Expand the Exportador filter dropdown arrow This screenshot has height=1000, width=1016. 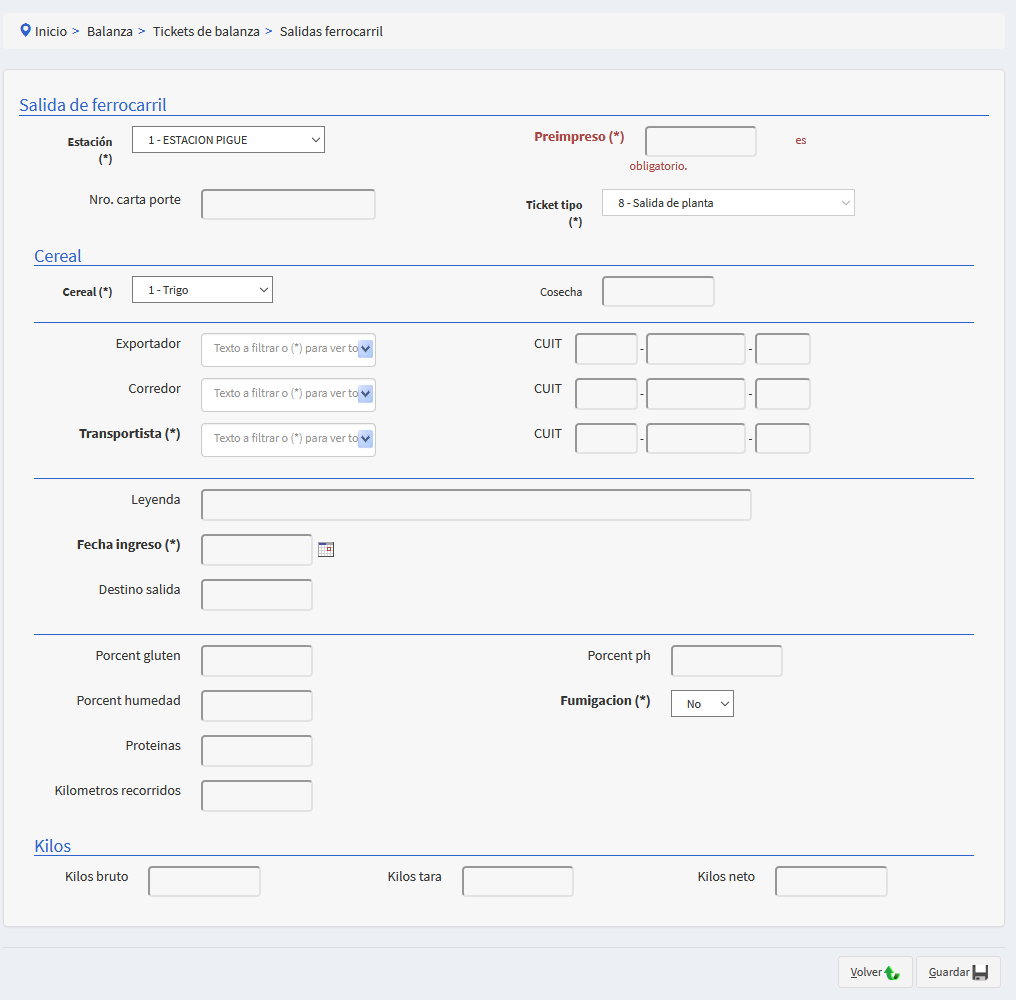click(x=365, y=349)
